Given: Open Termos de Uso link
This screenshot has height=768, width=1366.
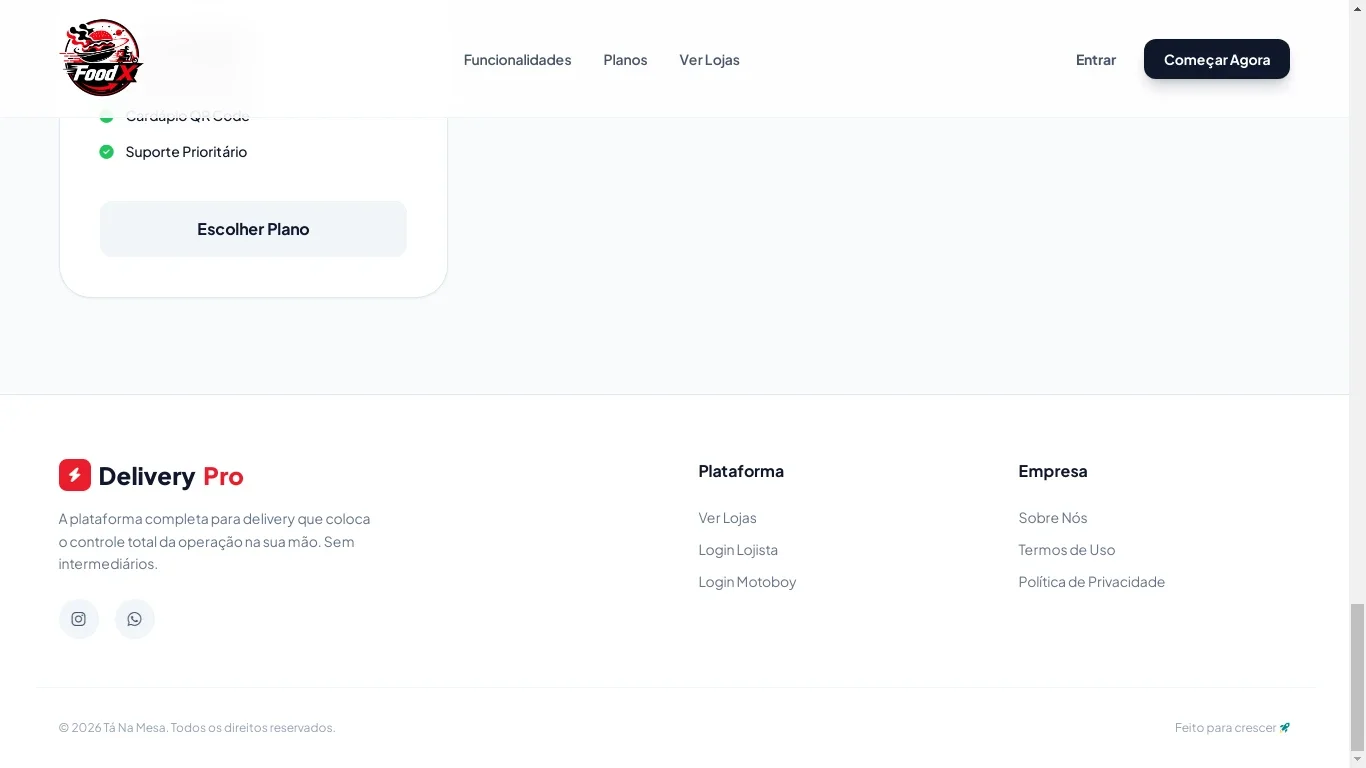Looking at the screenshot, I should [1067, 550].
